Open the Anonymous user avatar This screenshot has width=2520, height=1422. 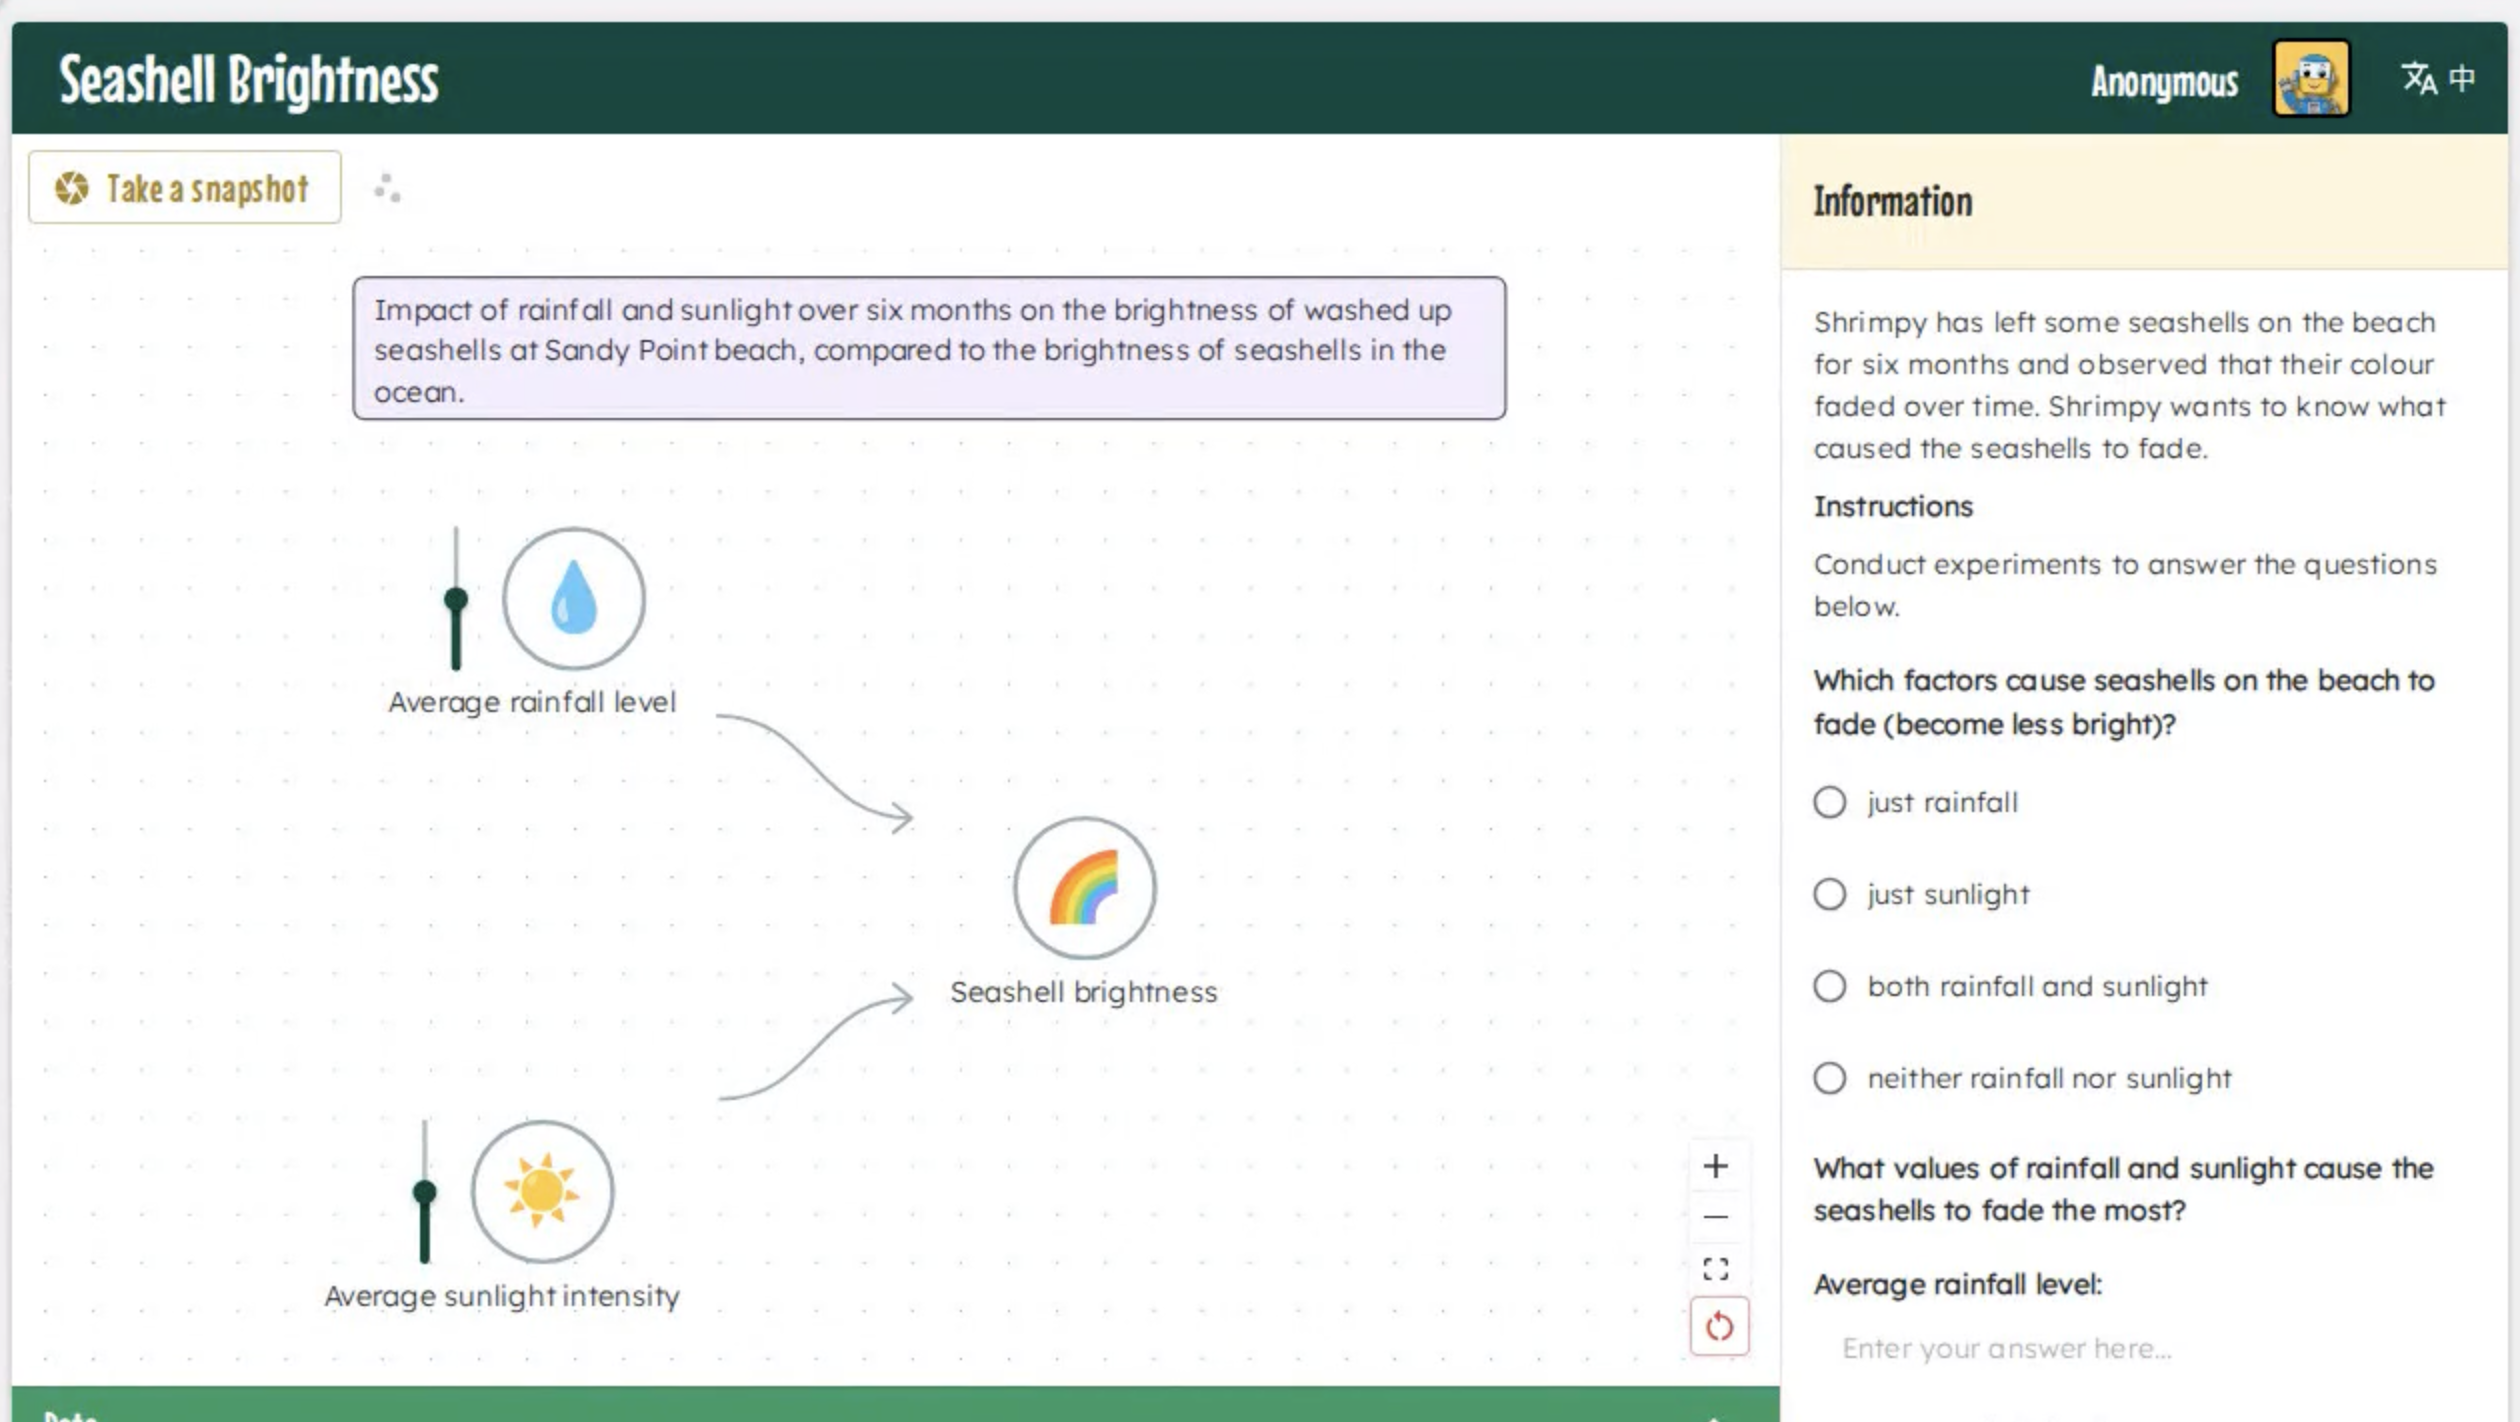click(2311, 78)
